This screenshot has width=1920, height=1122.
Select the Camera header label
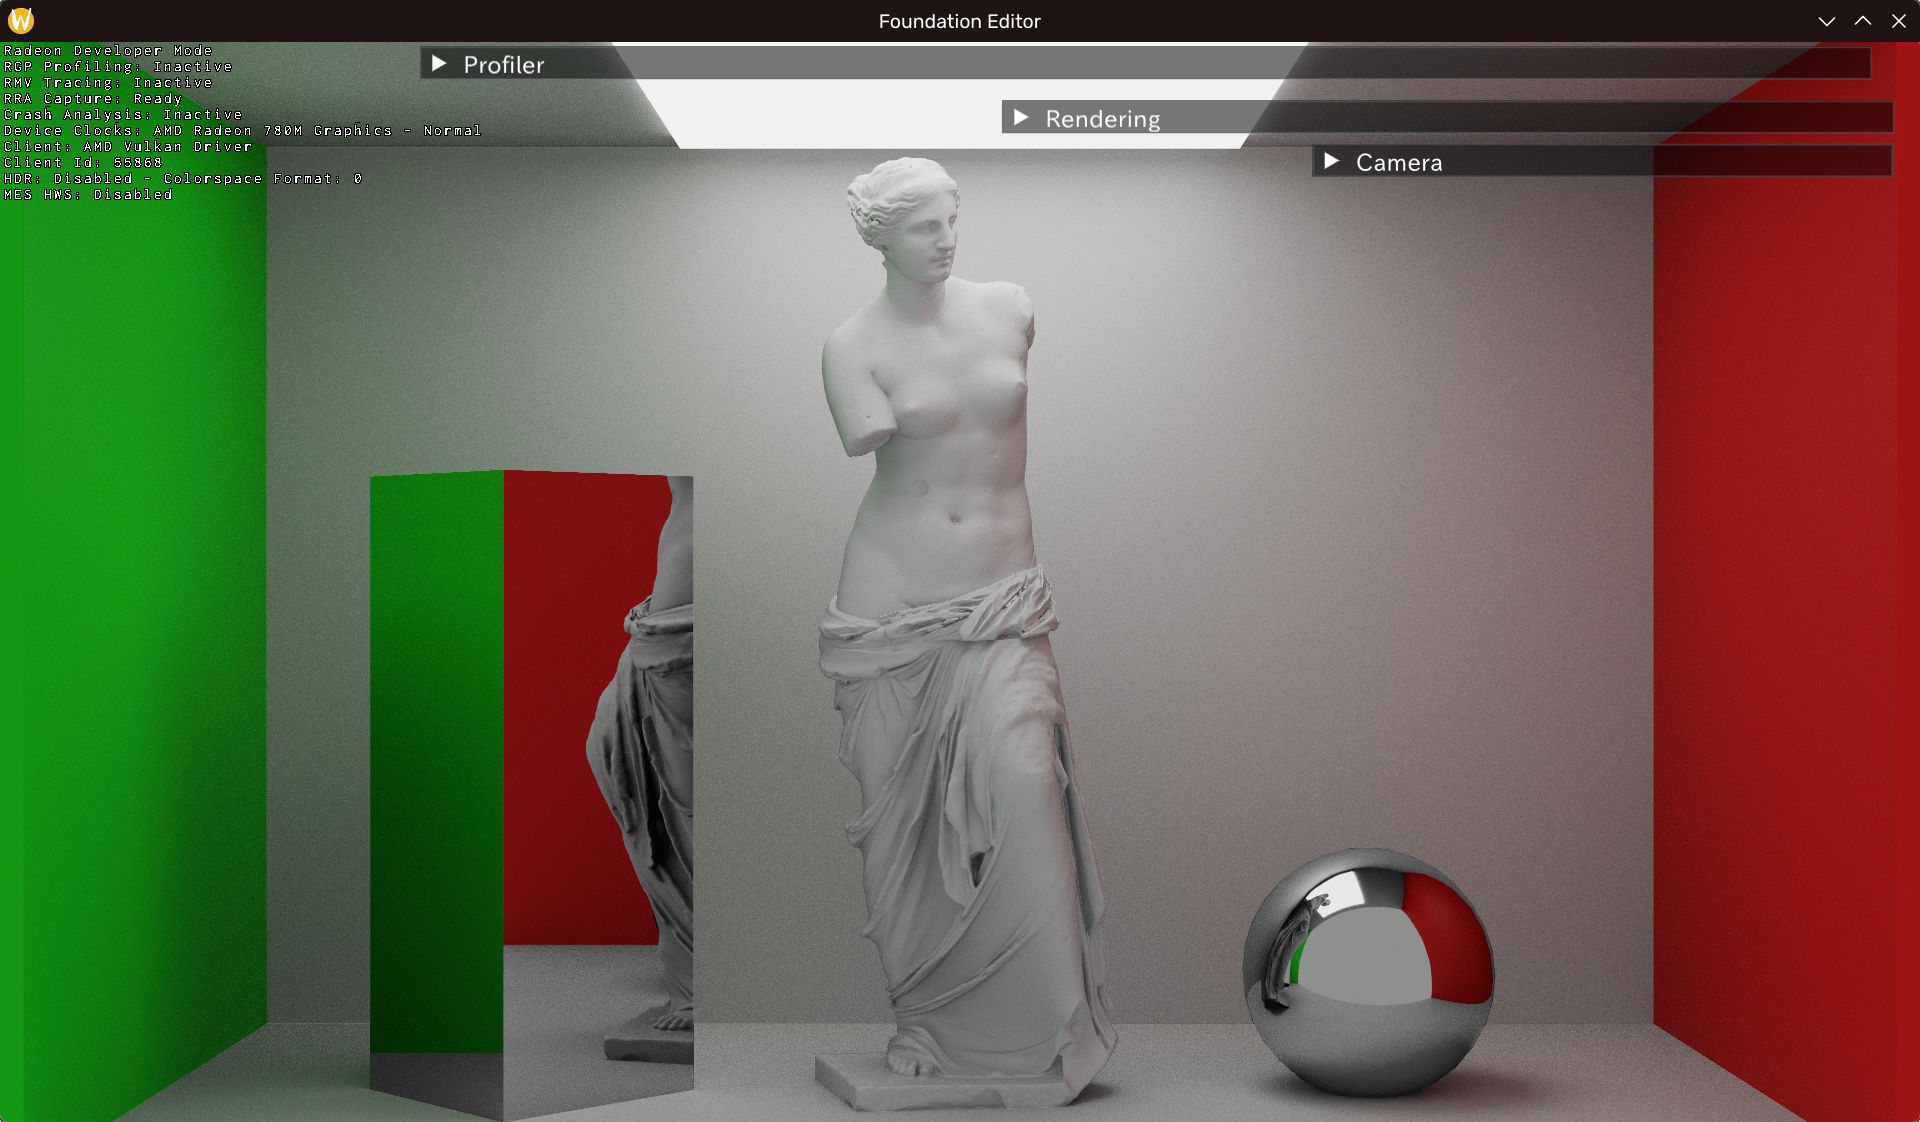pyautogui.click(x=1398, y=163)
